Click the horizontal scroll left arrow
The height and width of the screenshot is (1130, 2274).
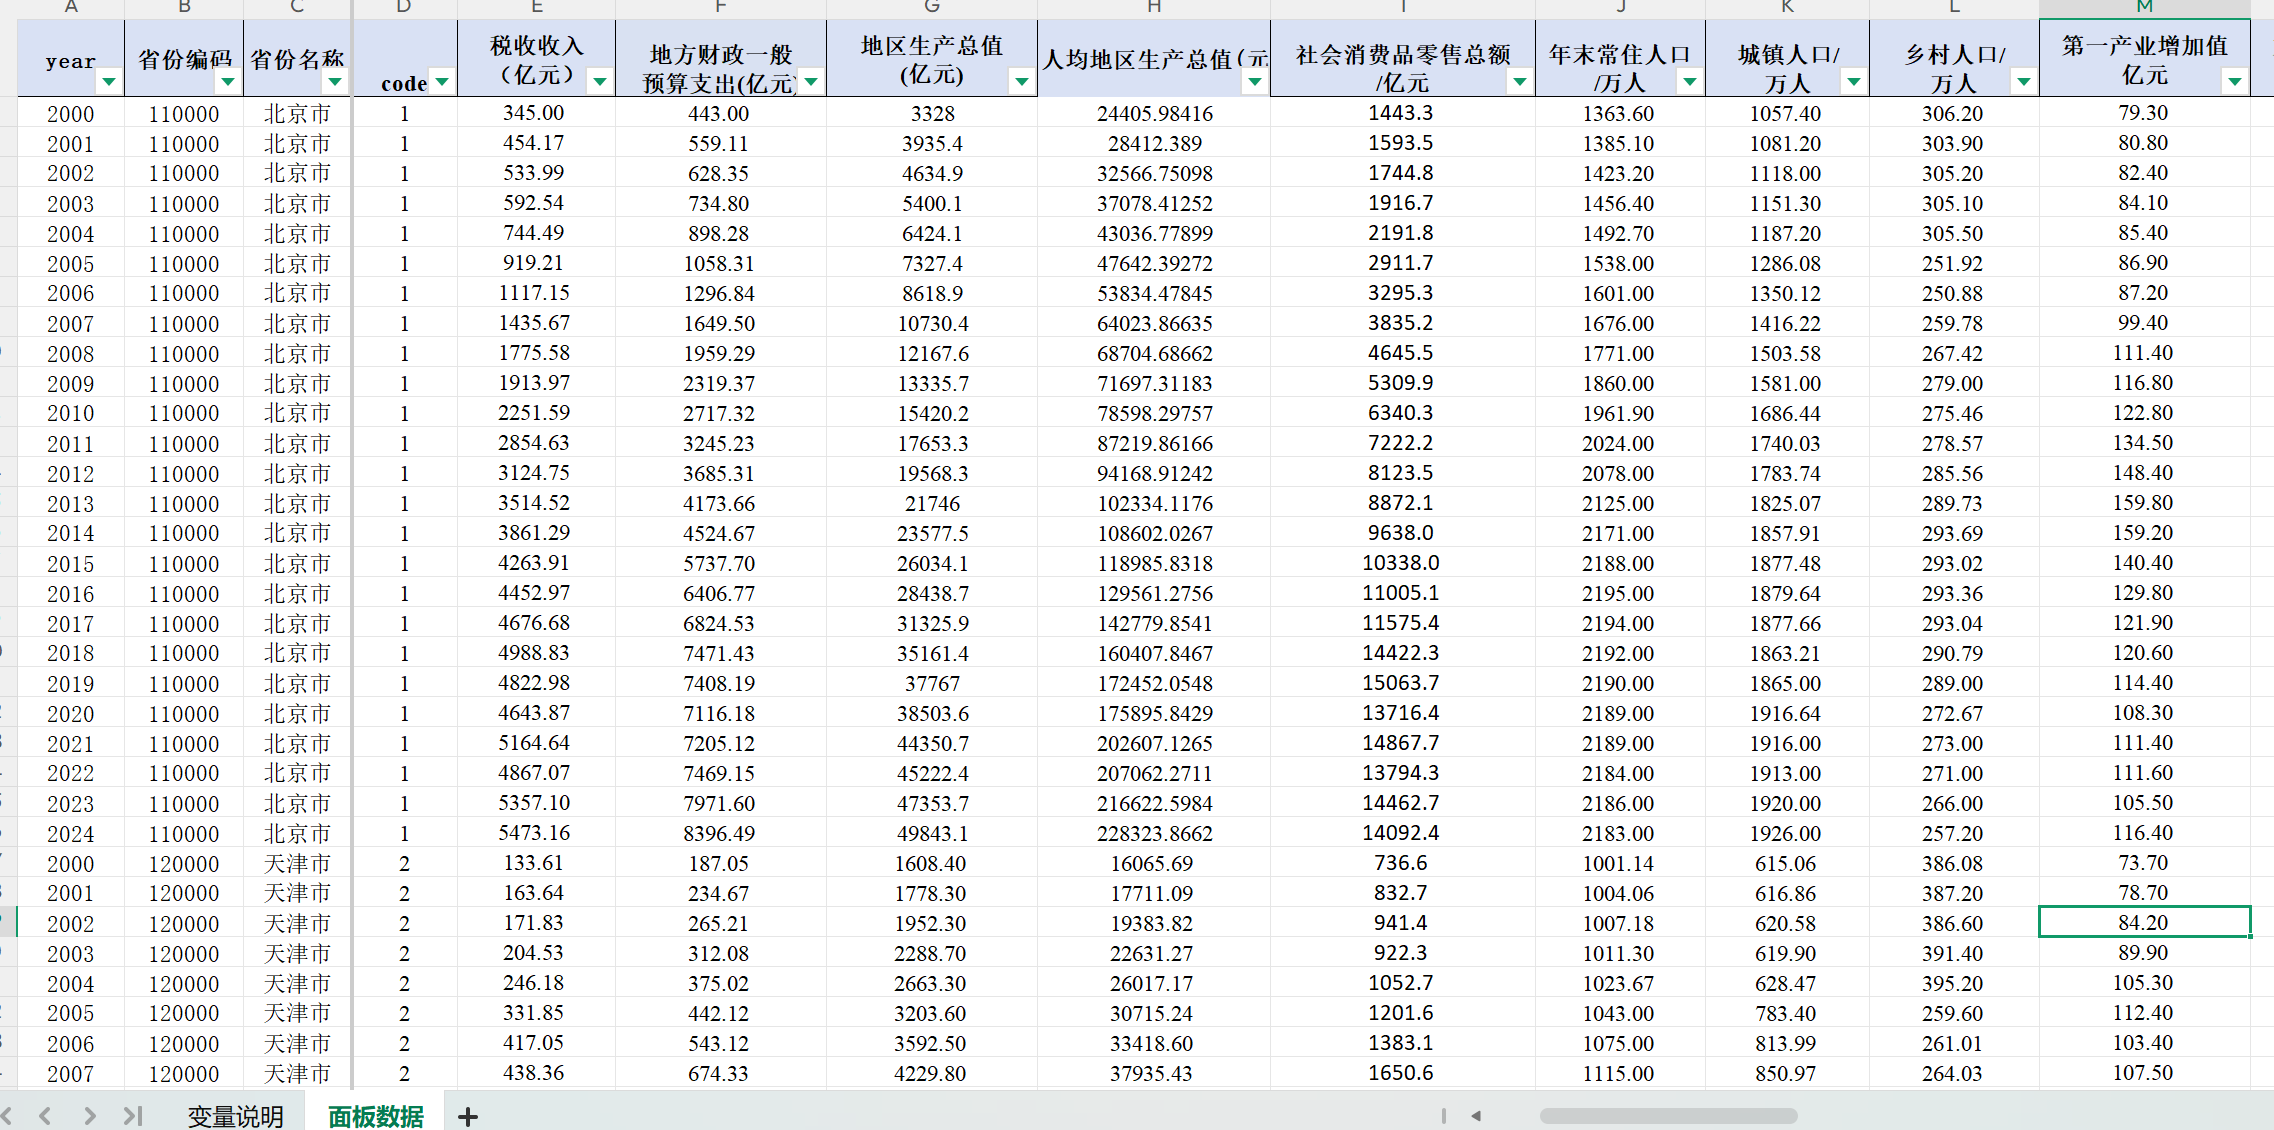click(1476, 1115)
